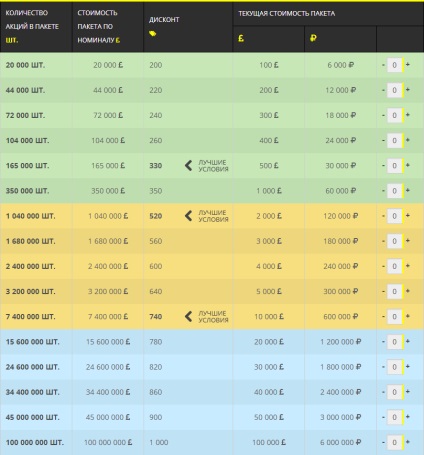
Task: Focus quantity field of 20 000 шт. row
Action: [395, 65]
